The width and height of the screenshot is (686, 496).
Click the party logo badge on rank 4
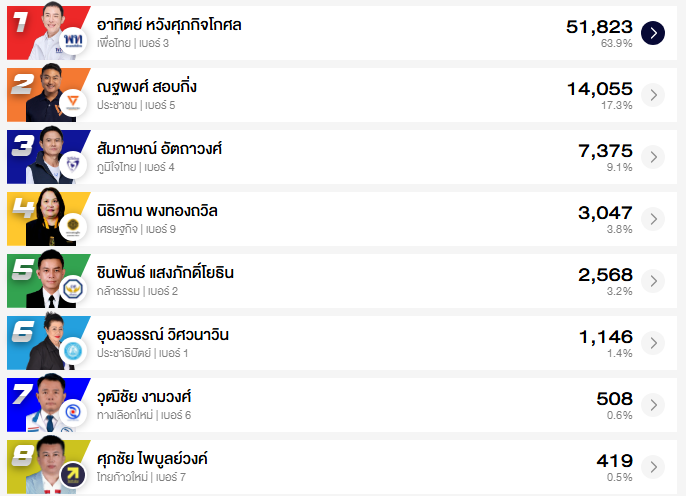(73, 228)
